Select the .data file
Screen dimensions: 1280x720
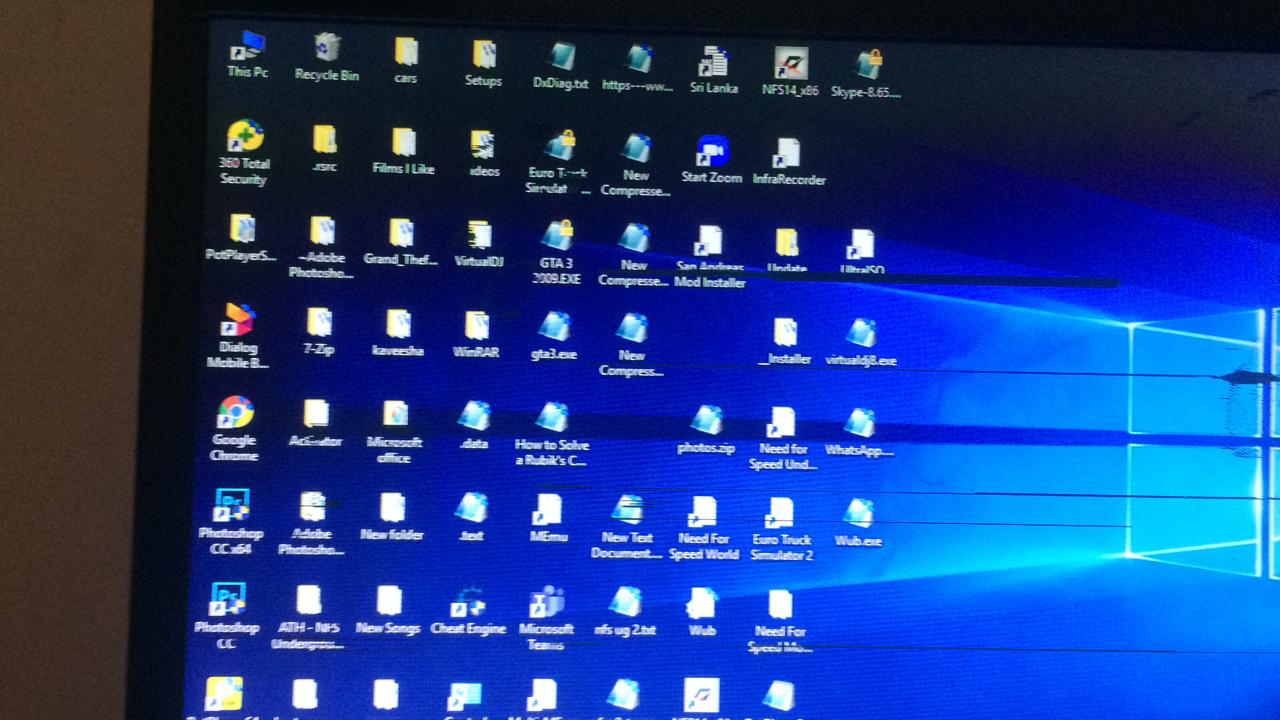click(x=473, y=426)
